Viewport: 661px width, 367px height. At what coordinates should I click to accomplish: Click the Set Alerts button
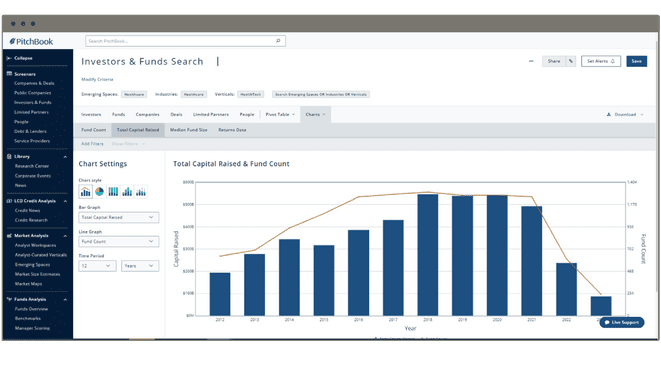[x=601, y=61]
